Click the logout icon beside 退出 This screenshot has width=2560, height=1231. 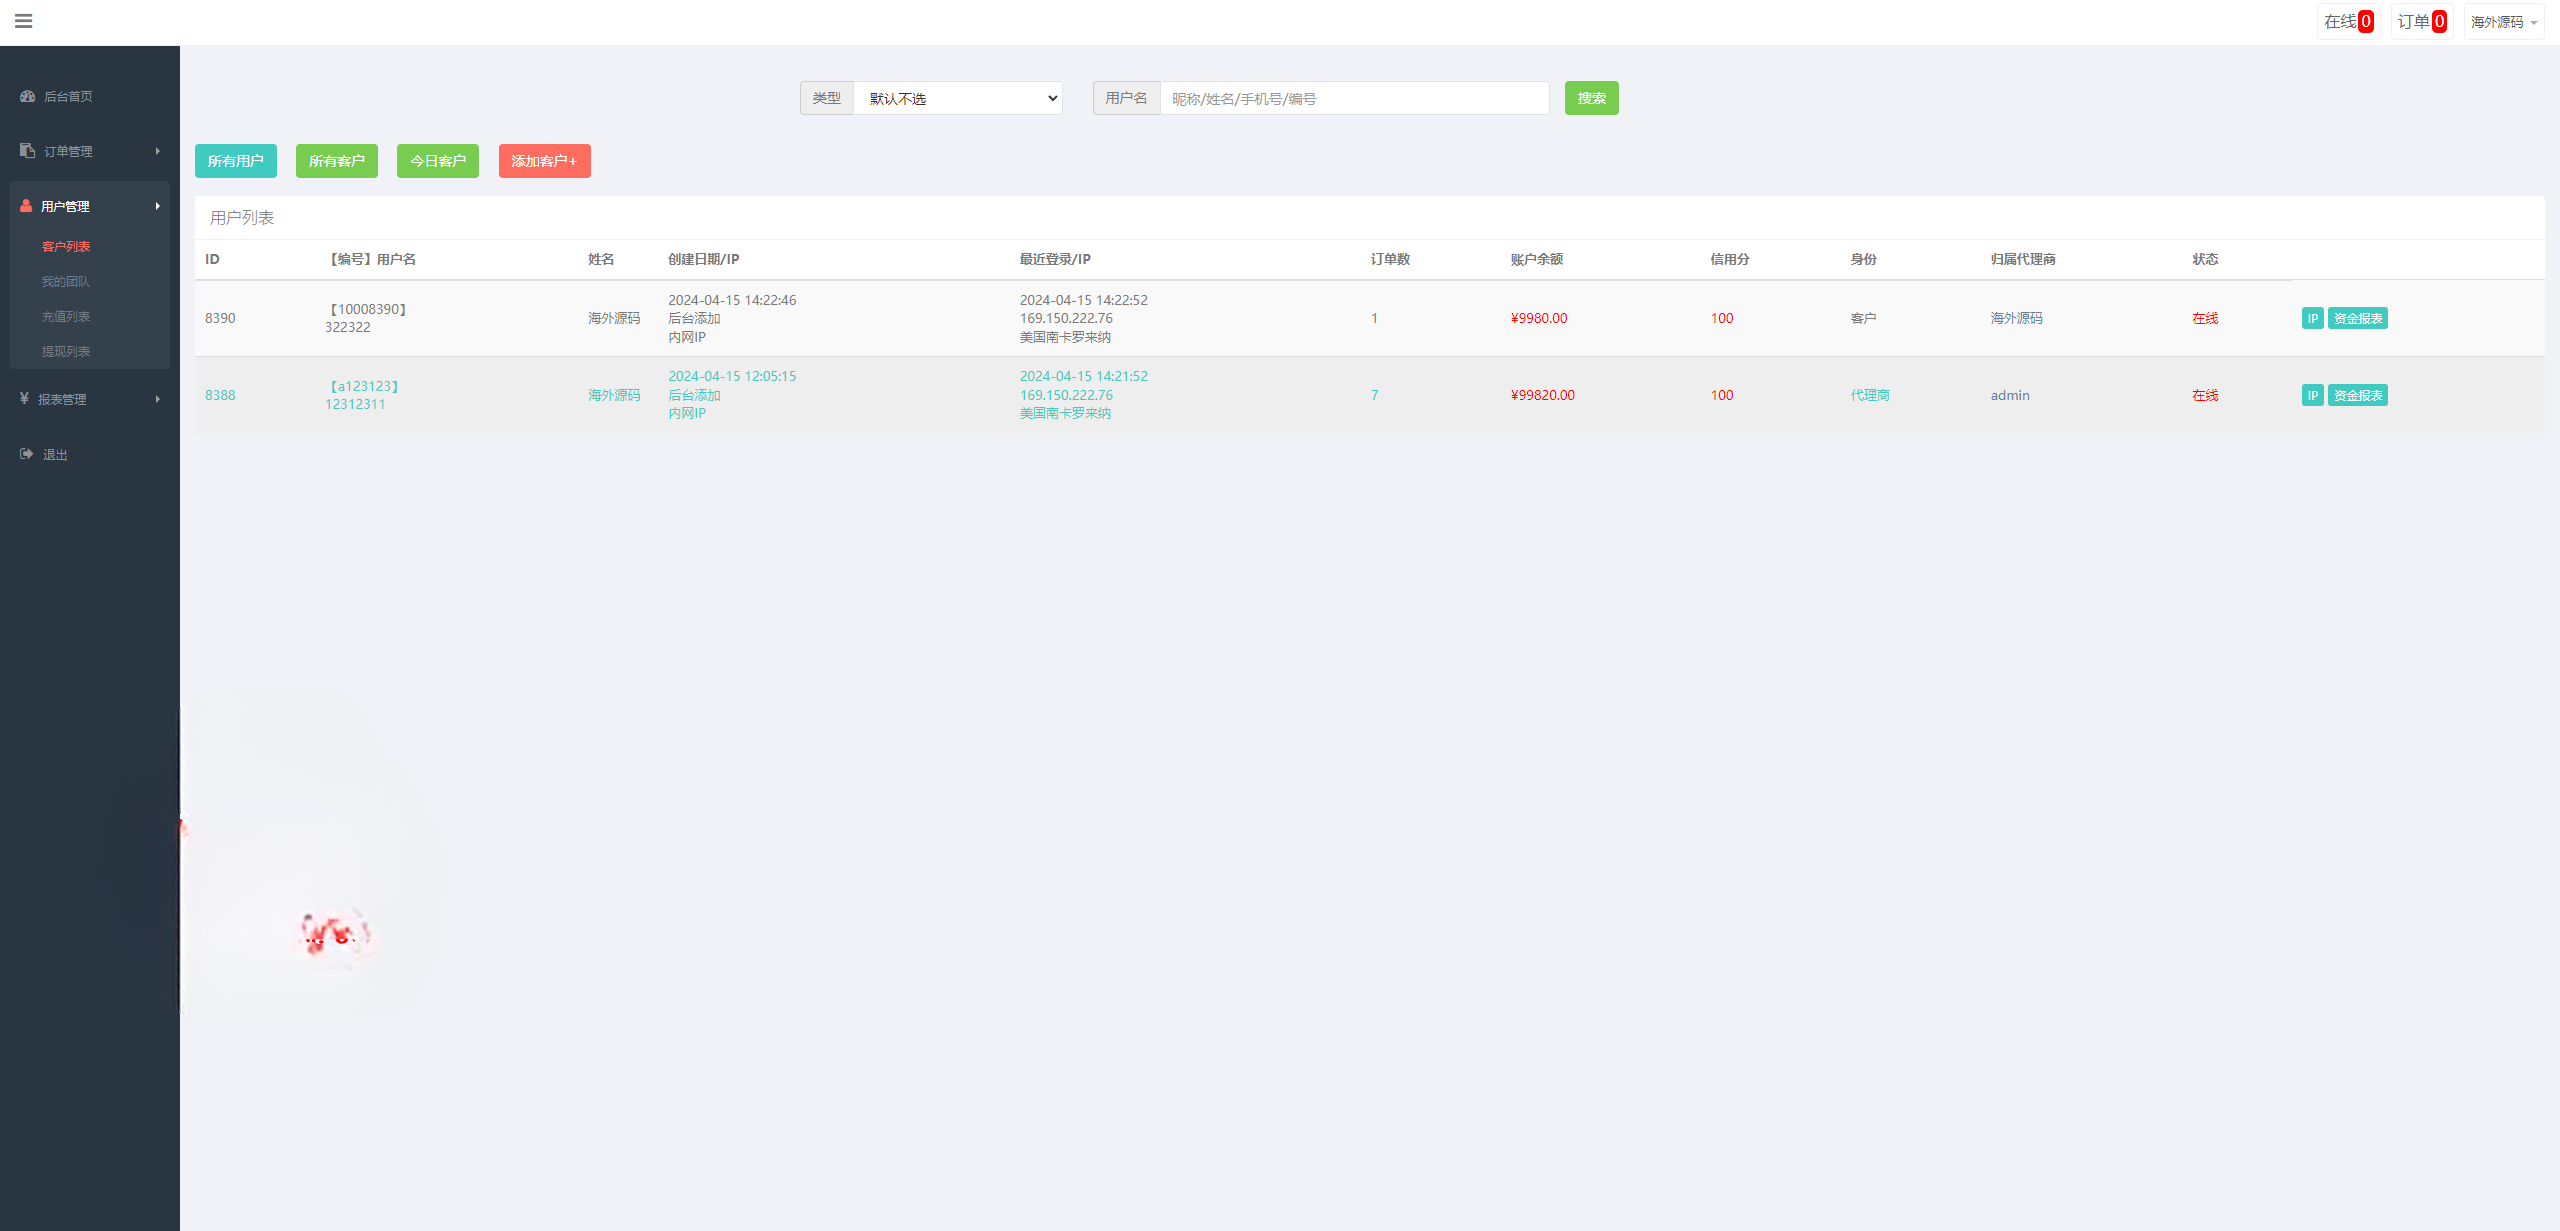(x=26, y=454)
